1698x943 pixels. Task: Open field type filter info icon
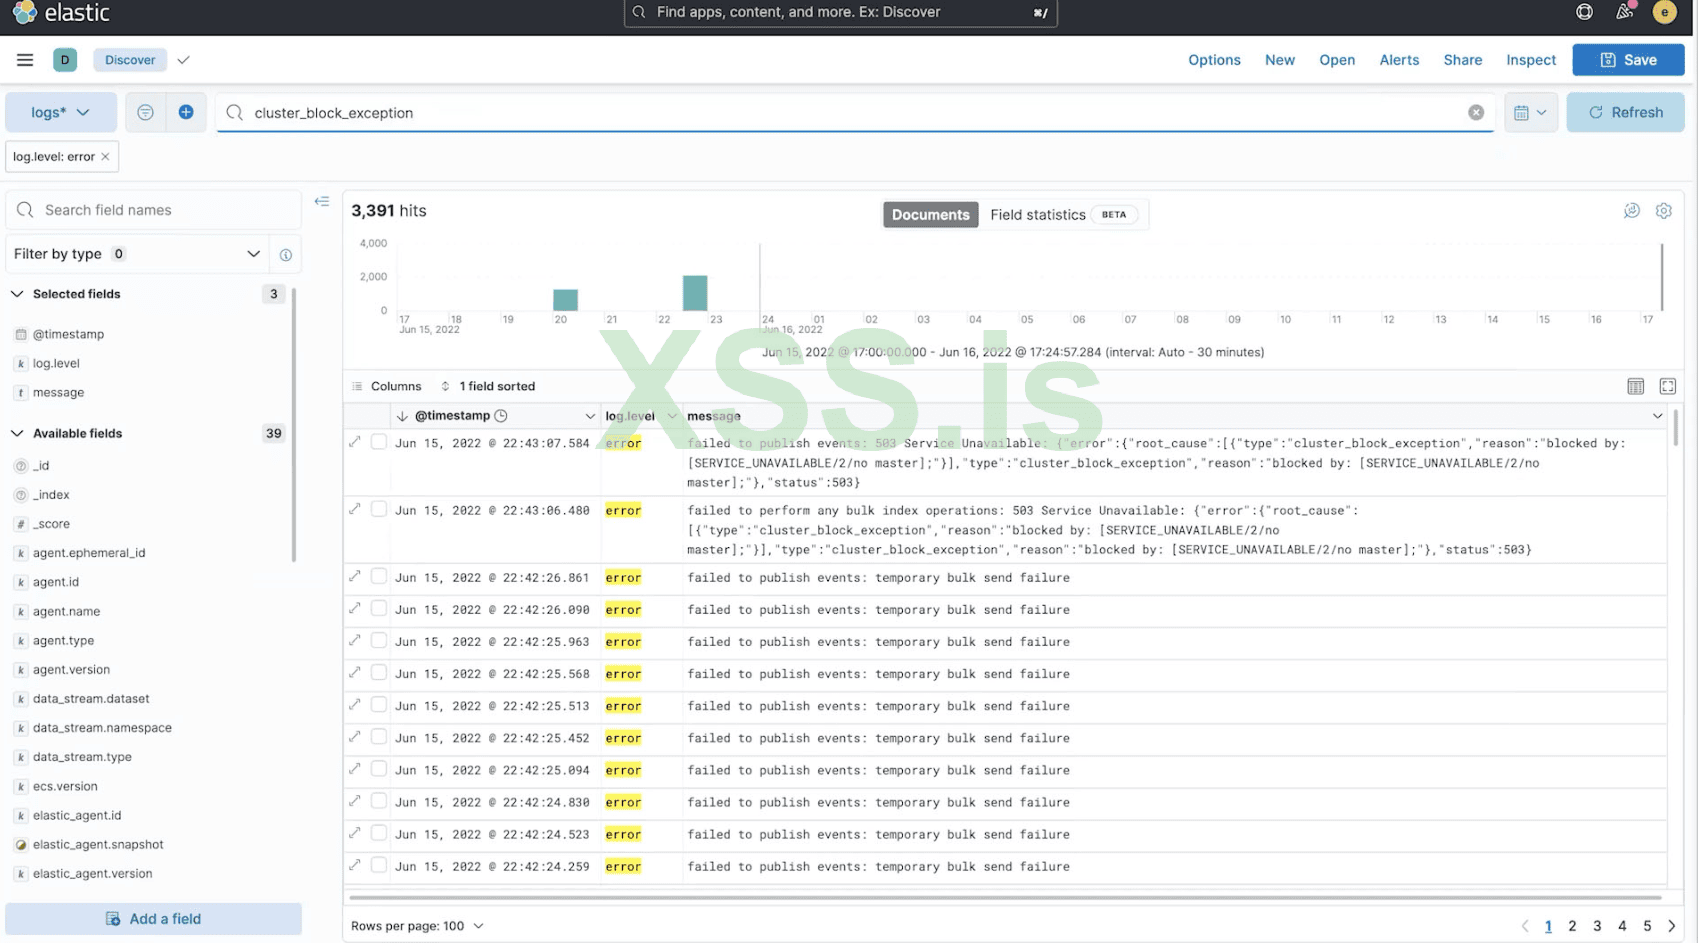click(x=286, y=255)
